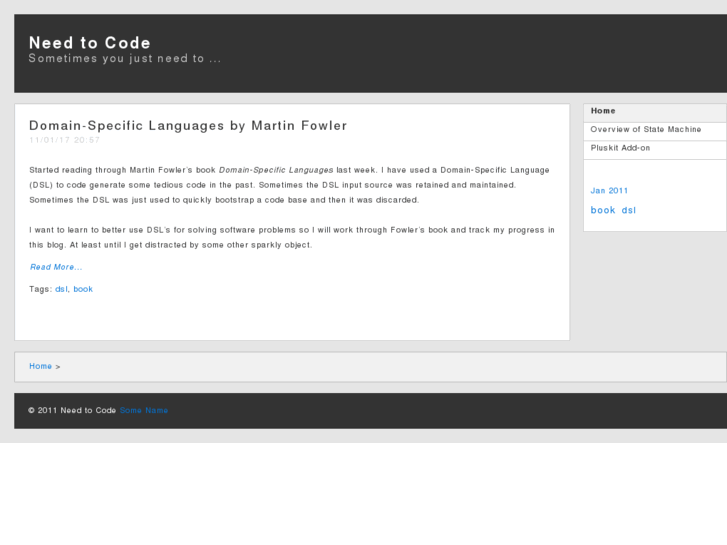This screenshot has width=727, height=545.
Task: Choose the dsl tag in sidebar cloud
Action: (629, 210)
